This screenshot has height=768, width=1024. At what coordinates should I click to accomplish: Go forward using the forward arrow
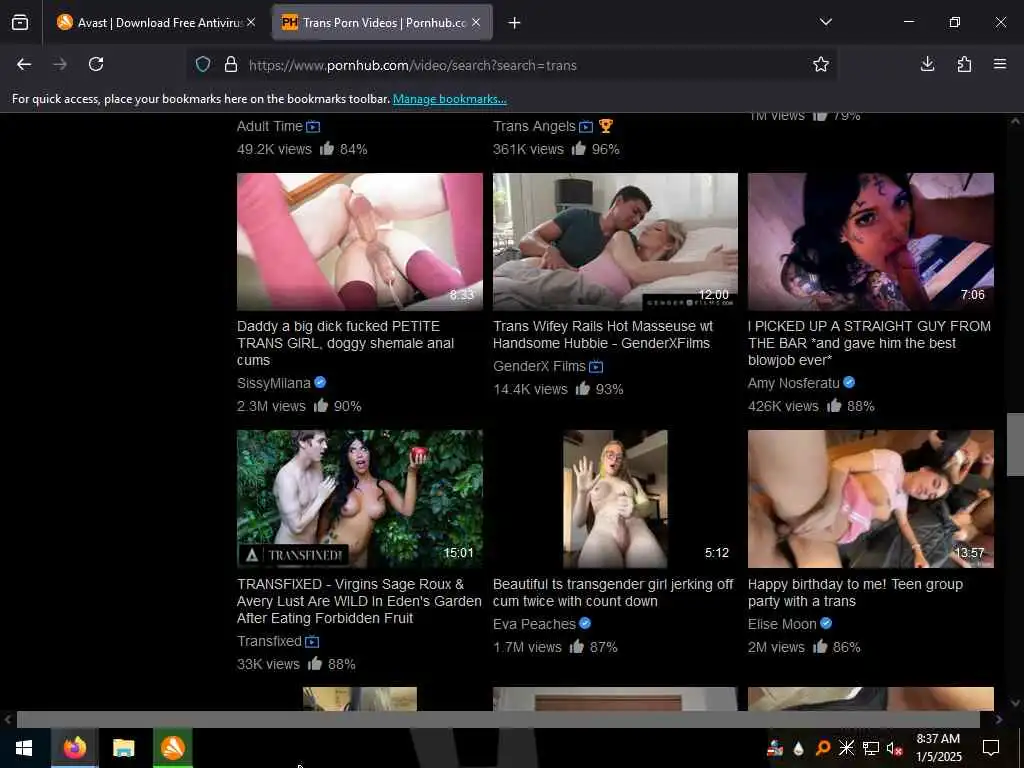click(60, 64)
